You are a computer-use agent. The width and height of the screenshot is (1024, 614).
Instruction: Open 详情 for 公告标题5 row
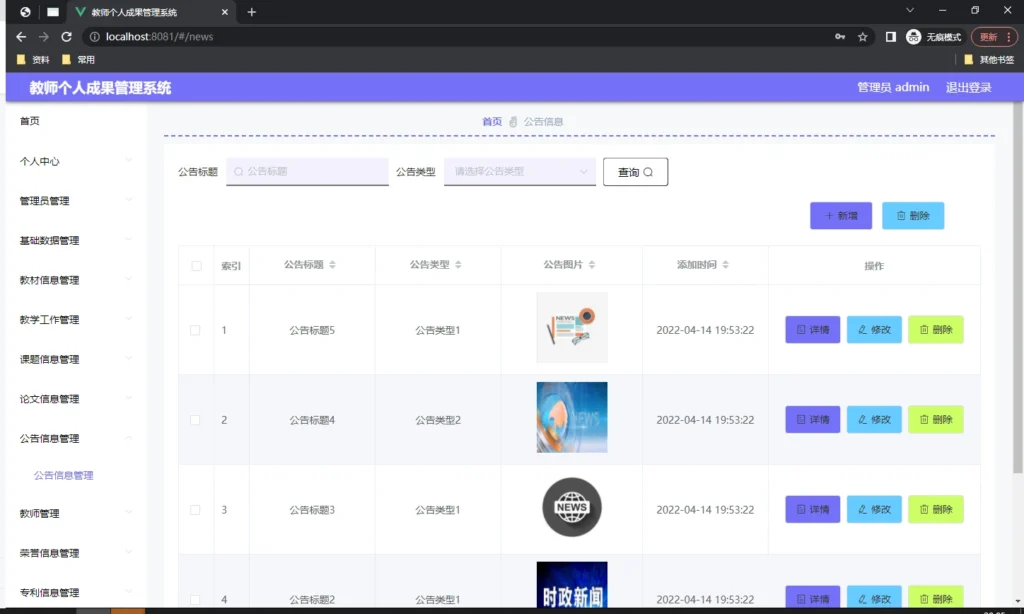point(811,329)
